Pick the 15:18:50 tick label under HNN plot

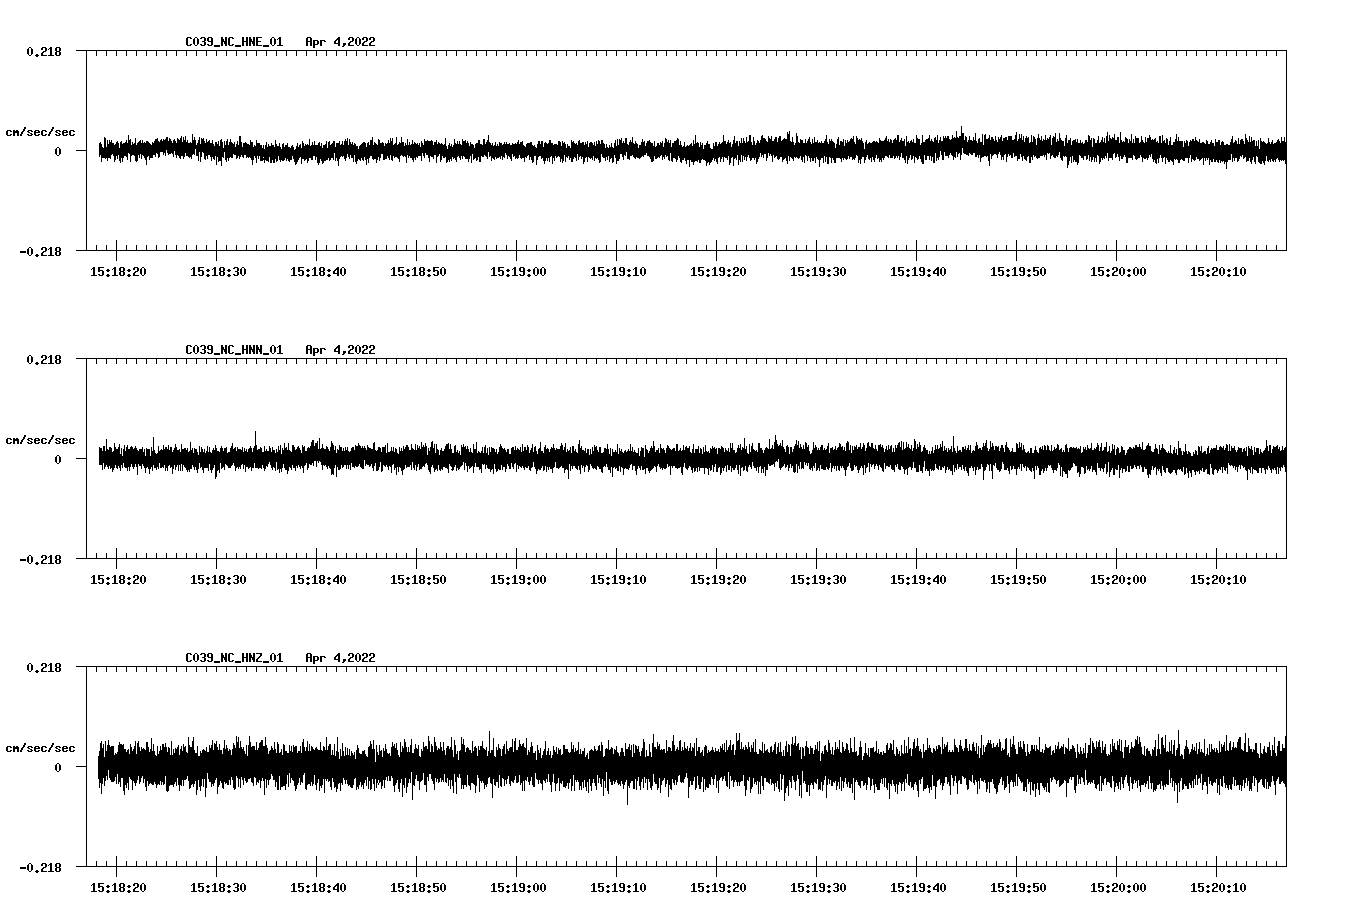point(418,580)
